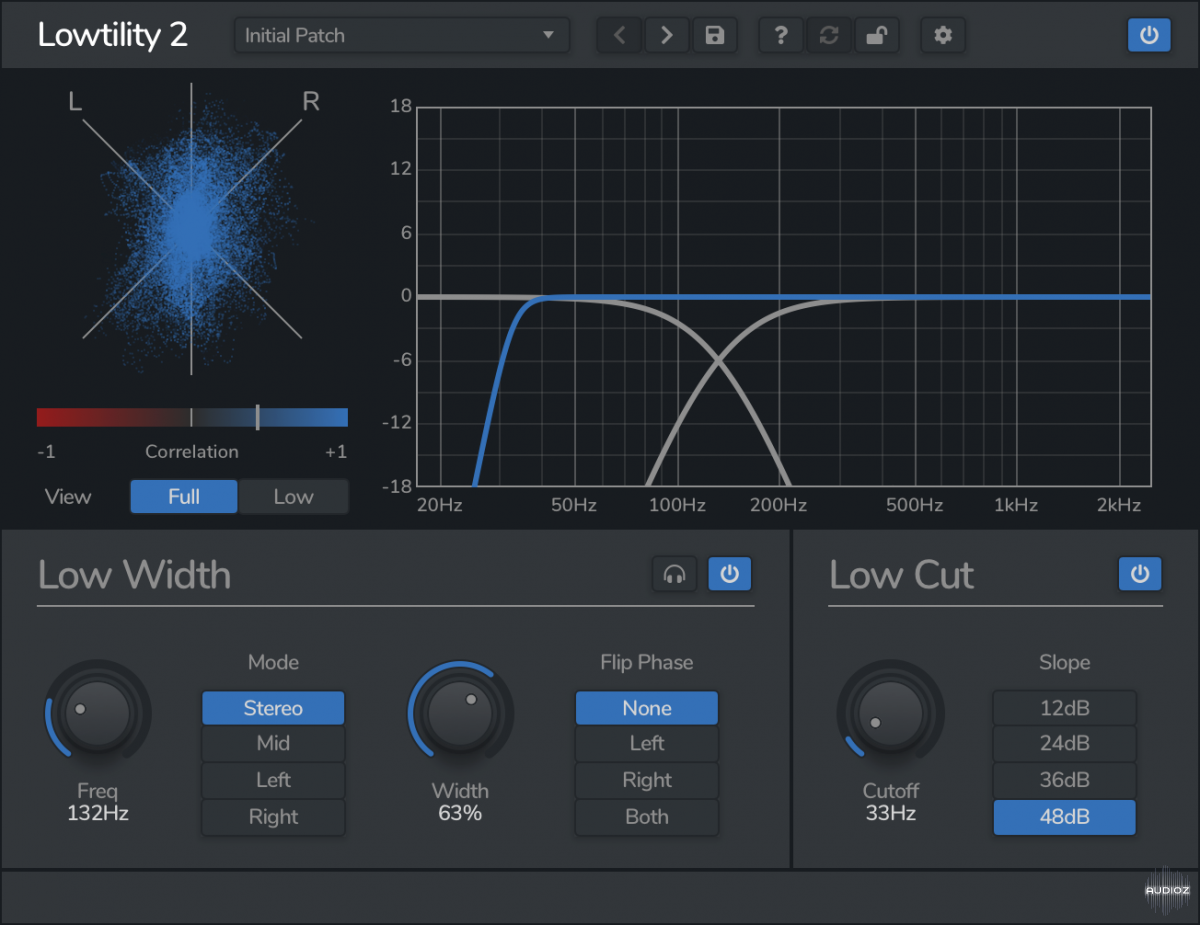The image size is (1200, 925).
Task: Click the Low Cut heading
Action: pos(901,575)
